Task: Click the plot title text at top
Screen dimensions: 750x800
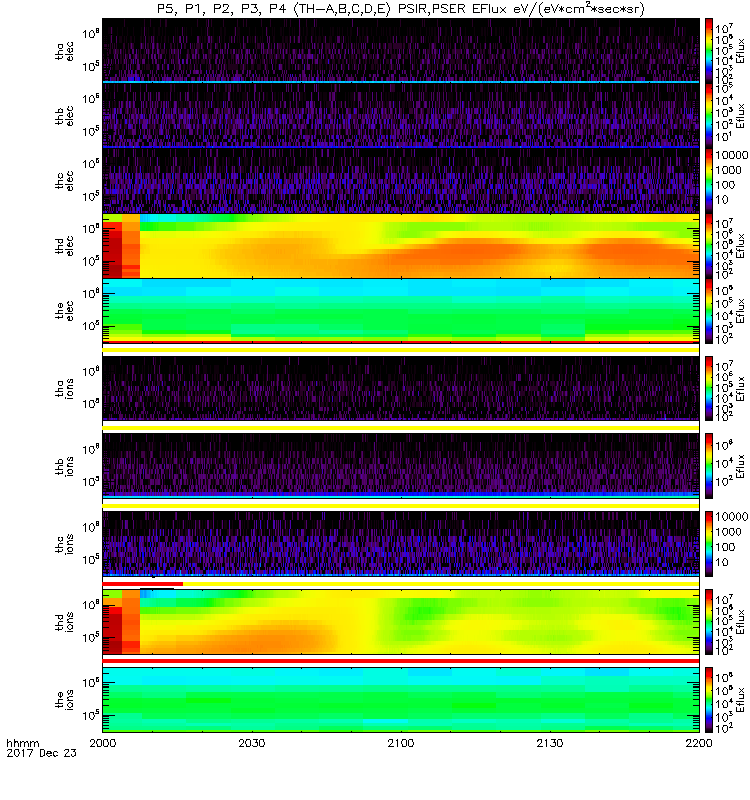Action: coord(401,9)
